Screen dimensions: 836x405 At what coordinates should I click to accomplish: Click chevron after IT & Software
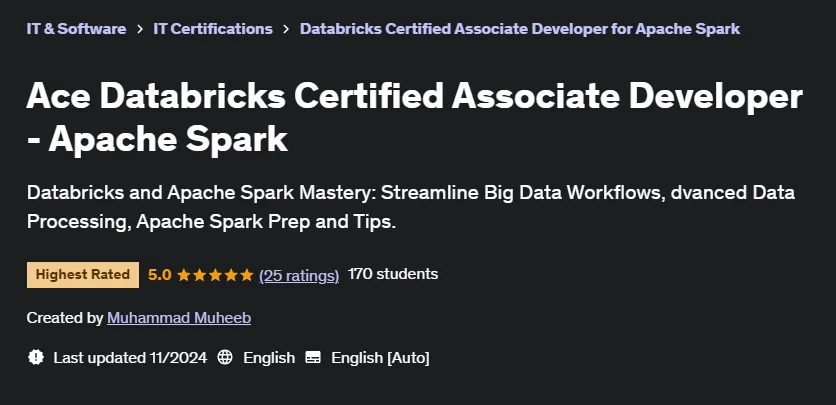[x=140, y=29]
